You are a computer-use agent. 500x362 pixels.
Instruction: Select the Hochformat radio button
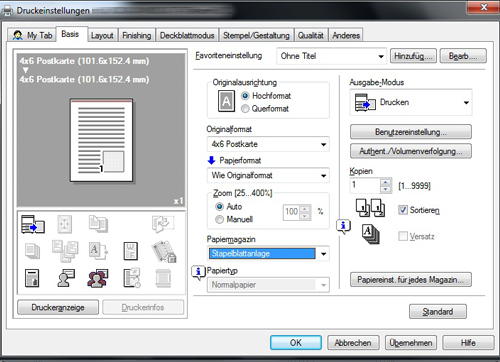coord(245,96)
